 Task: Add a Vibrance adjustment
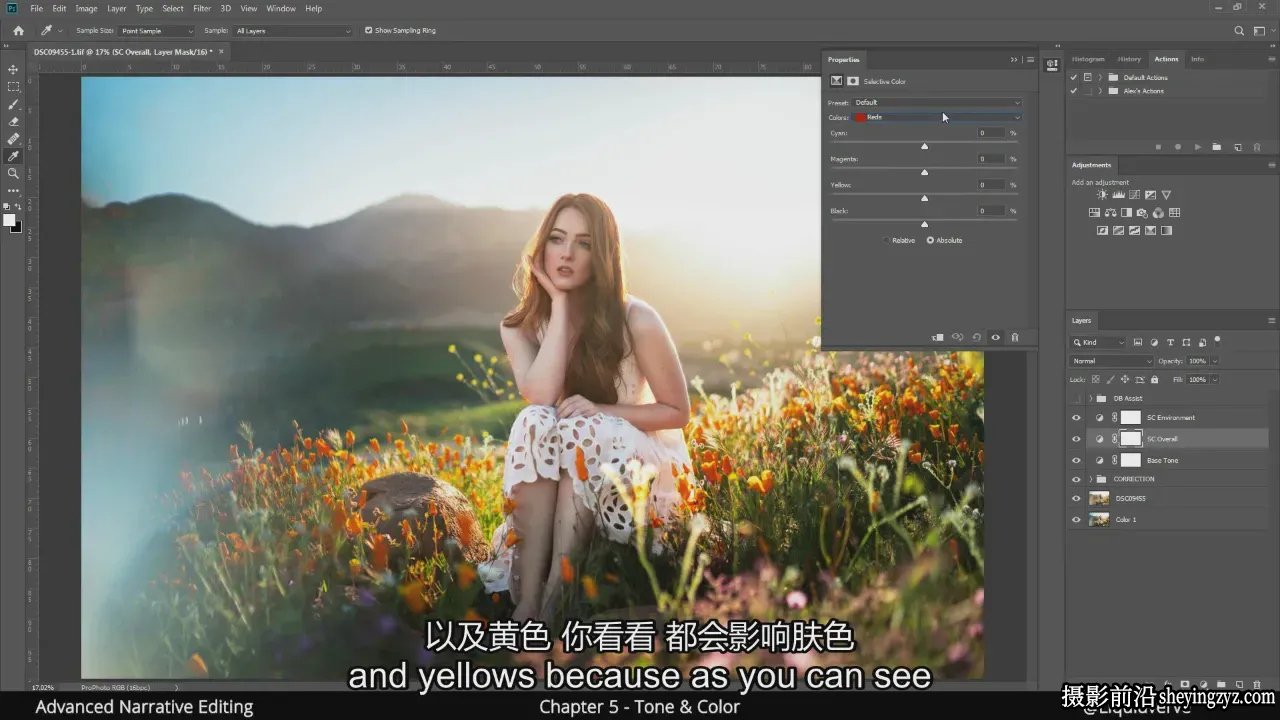click(1166, 195)
